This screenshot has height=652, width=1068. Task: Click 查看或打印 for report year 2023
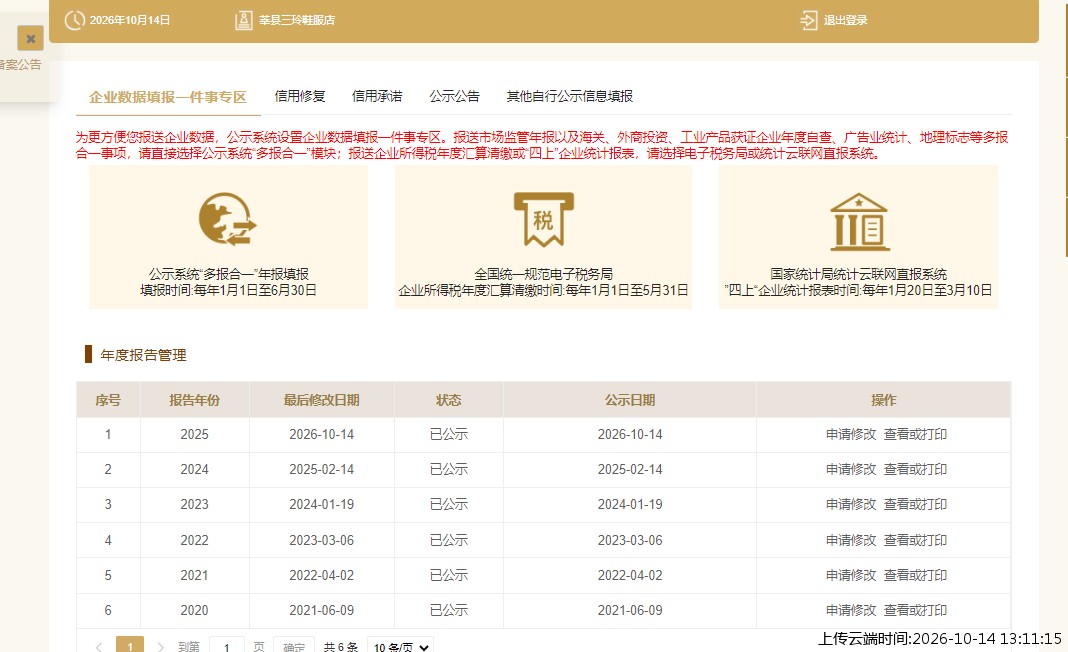point(915,505)
